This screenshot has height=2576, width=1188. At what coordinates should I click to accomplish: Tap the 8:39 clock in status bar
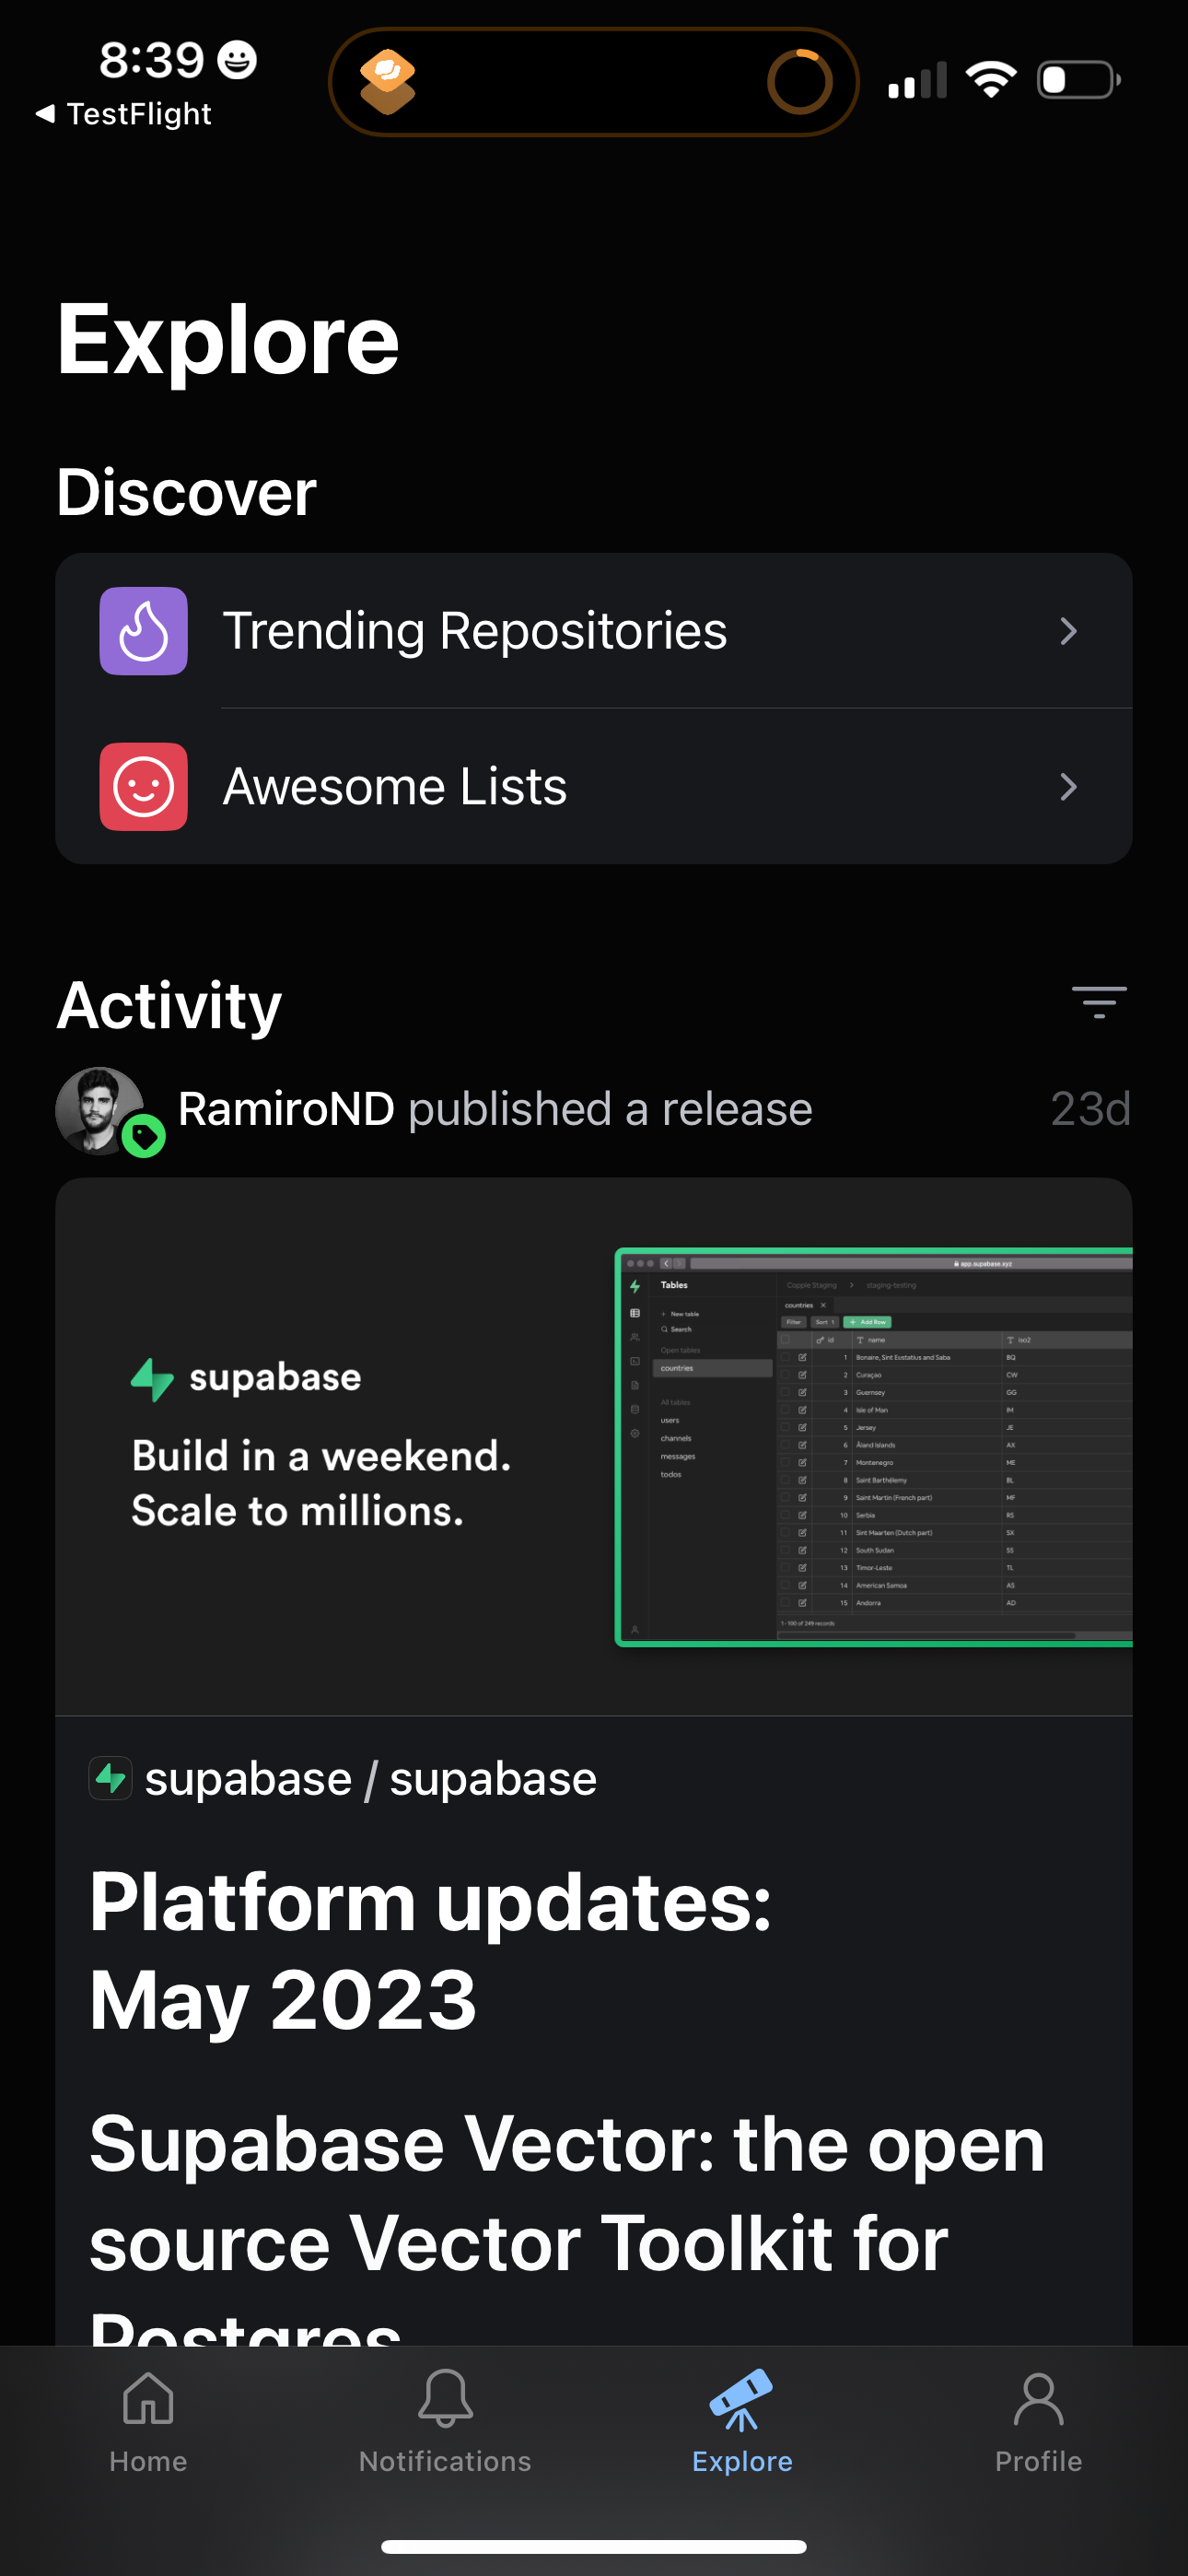(151, 60)
